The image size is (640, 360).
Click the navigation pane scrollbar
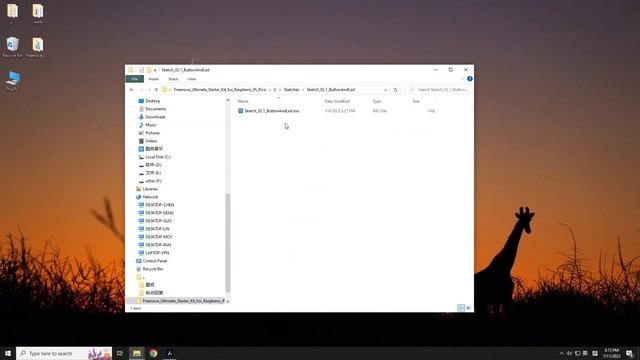click(228, 242)
